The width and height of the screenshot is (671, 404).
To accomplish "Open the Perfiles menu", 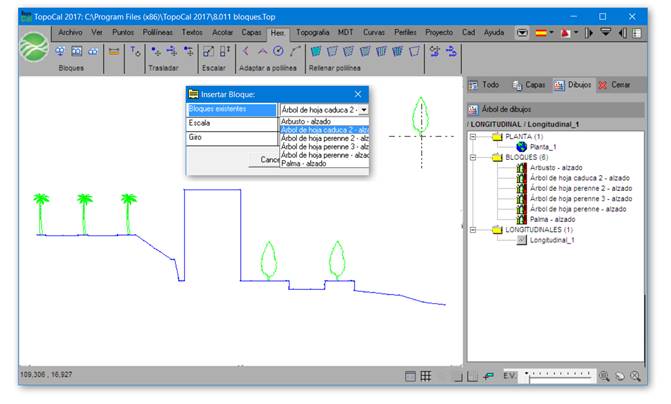I will click(x=405, y=33).
